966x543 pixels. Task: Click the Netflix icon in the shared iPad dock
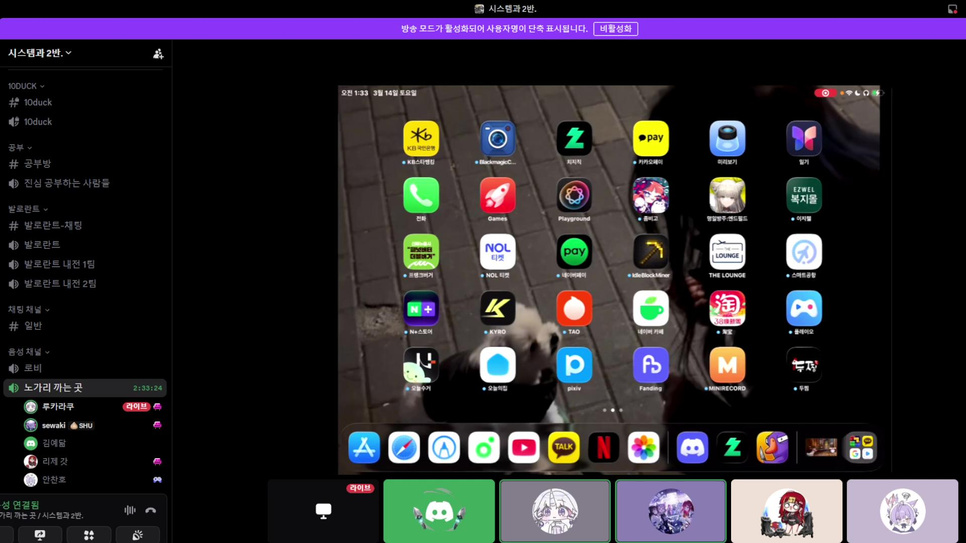[603, 448]
